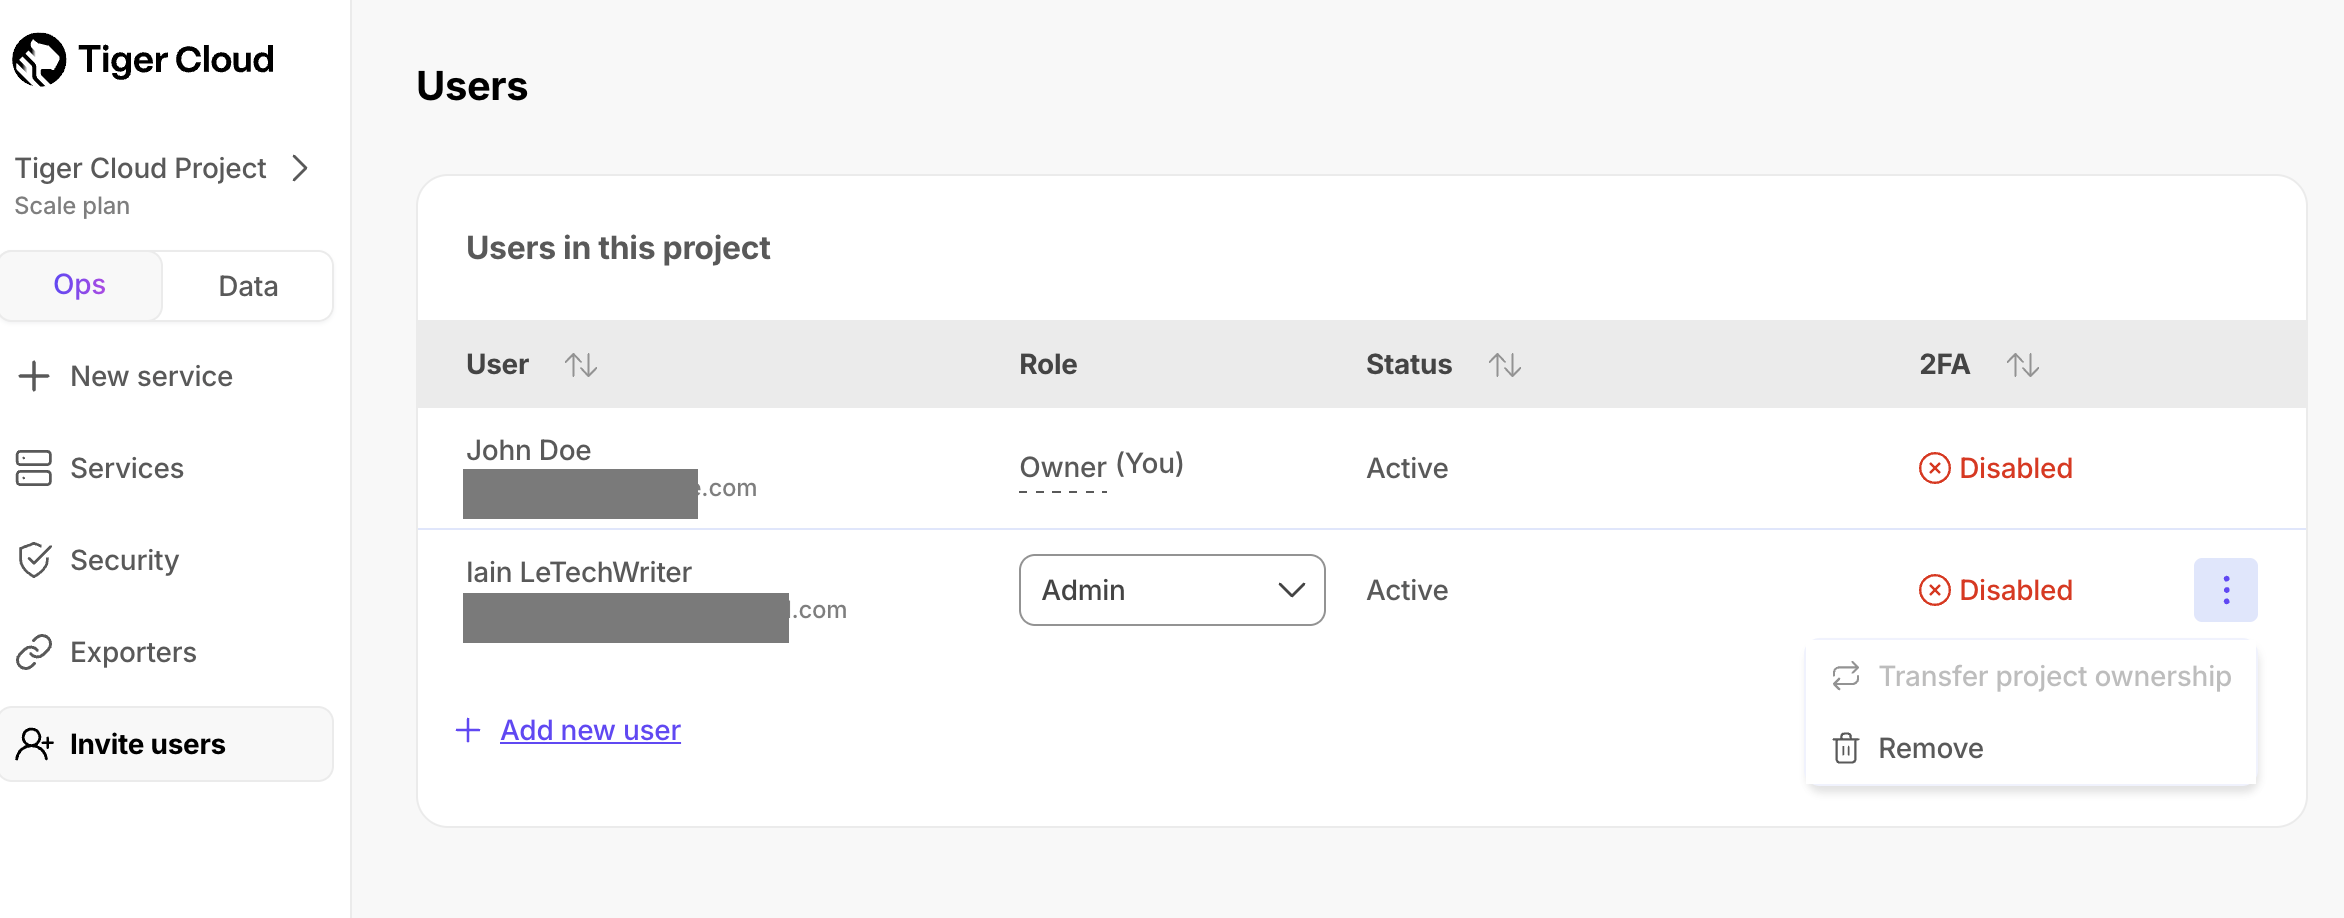The height and width of the screenshot is (918, 2344).
Task: Open New service from the sidebar
Action: (x=151, y=376)
